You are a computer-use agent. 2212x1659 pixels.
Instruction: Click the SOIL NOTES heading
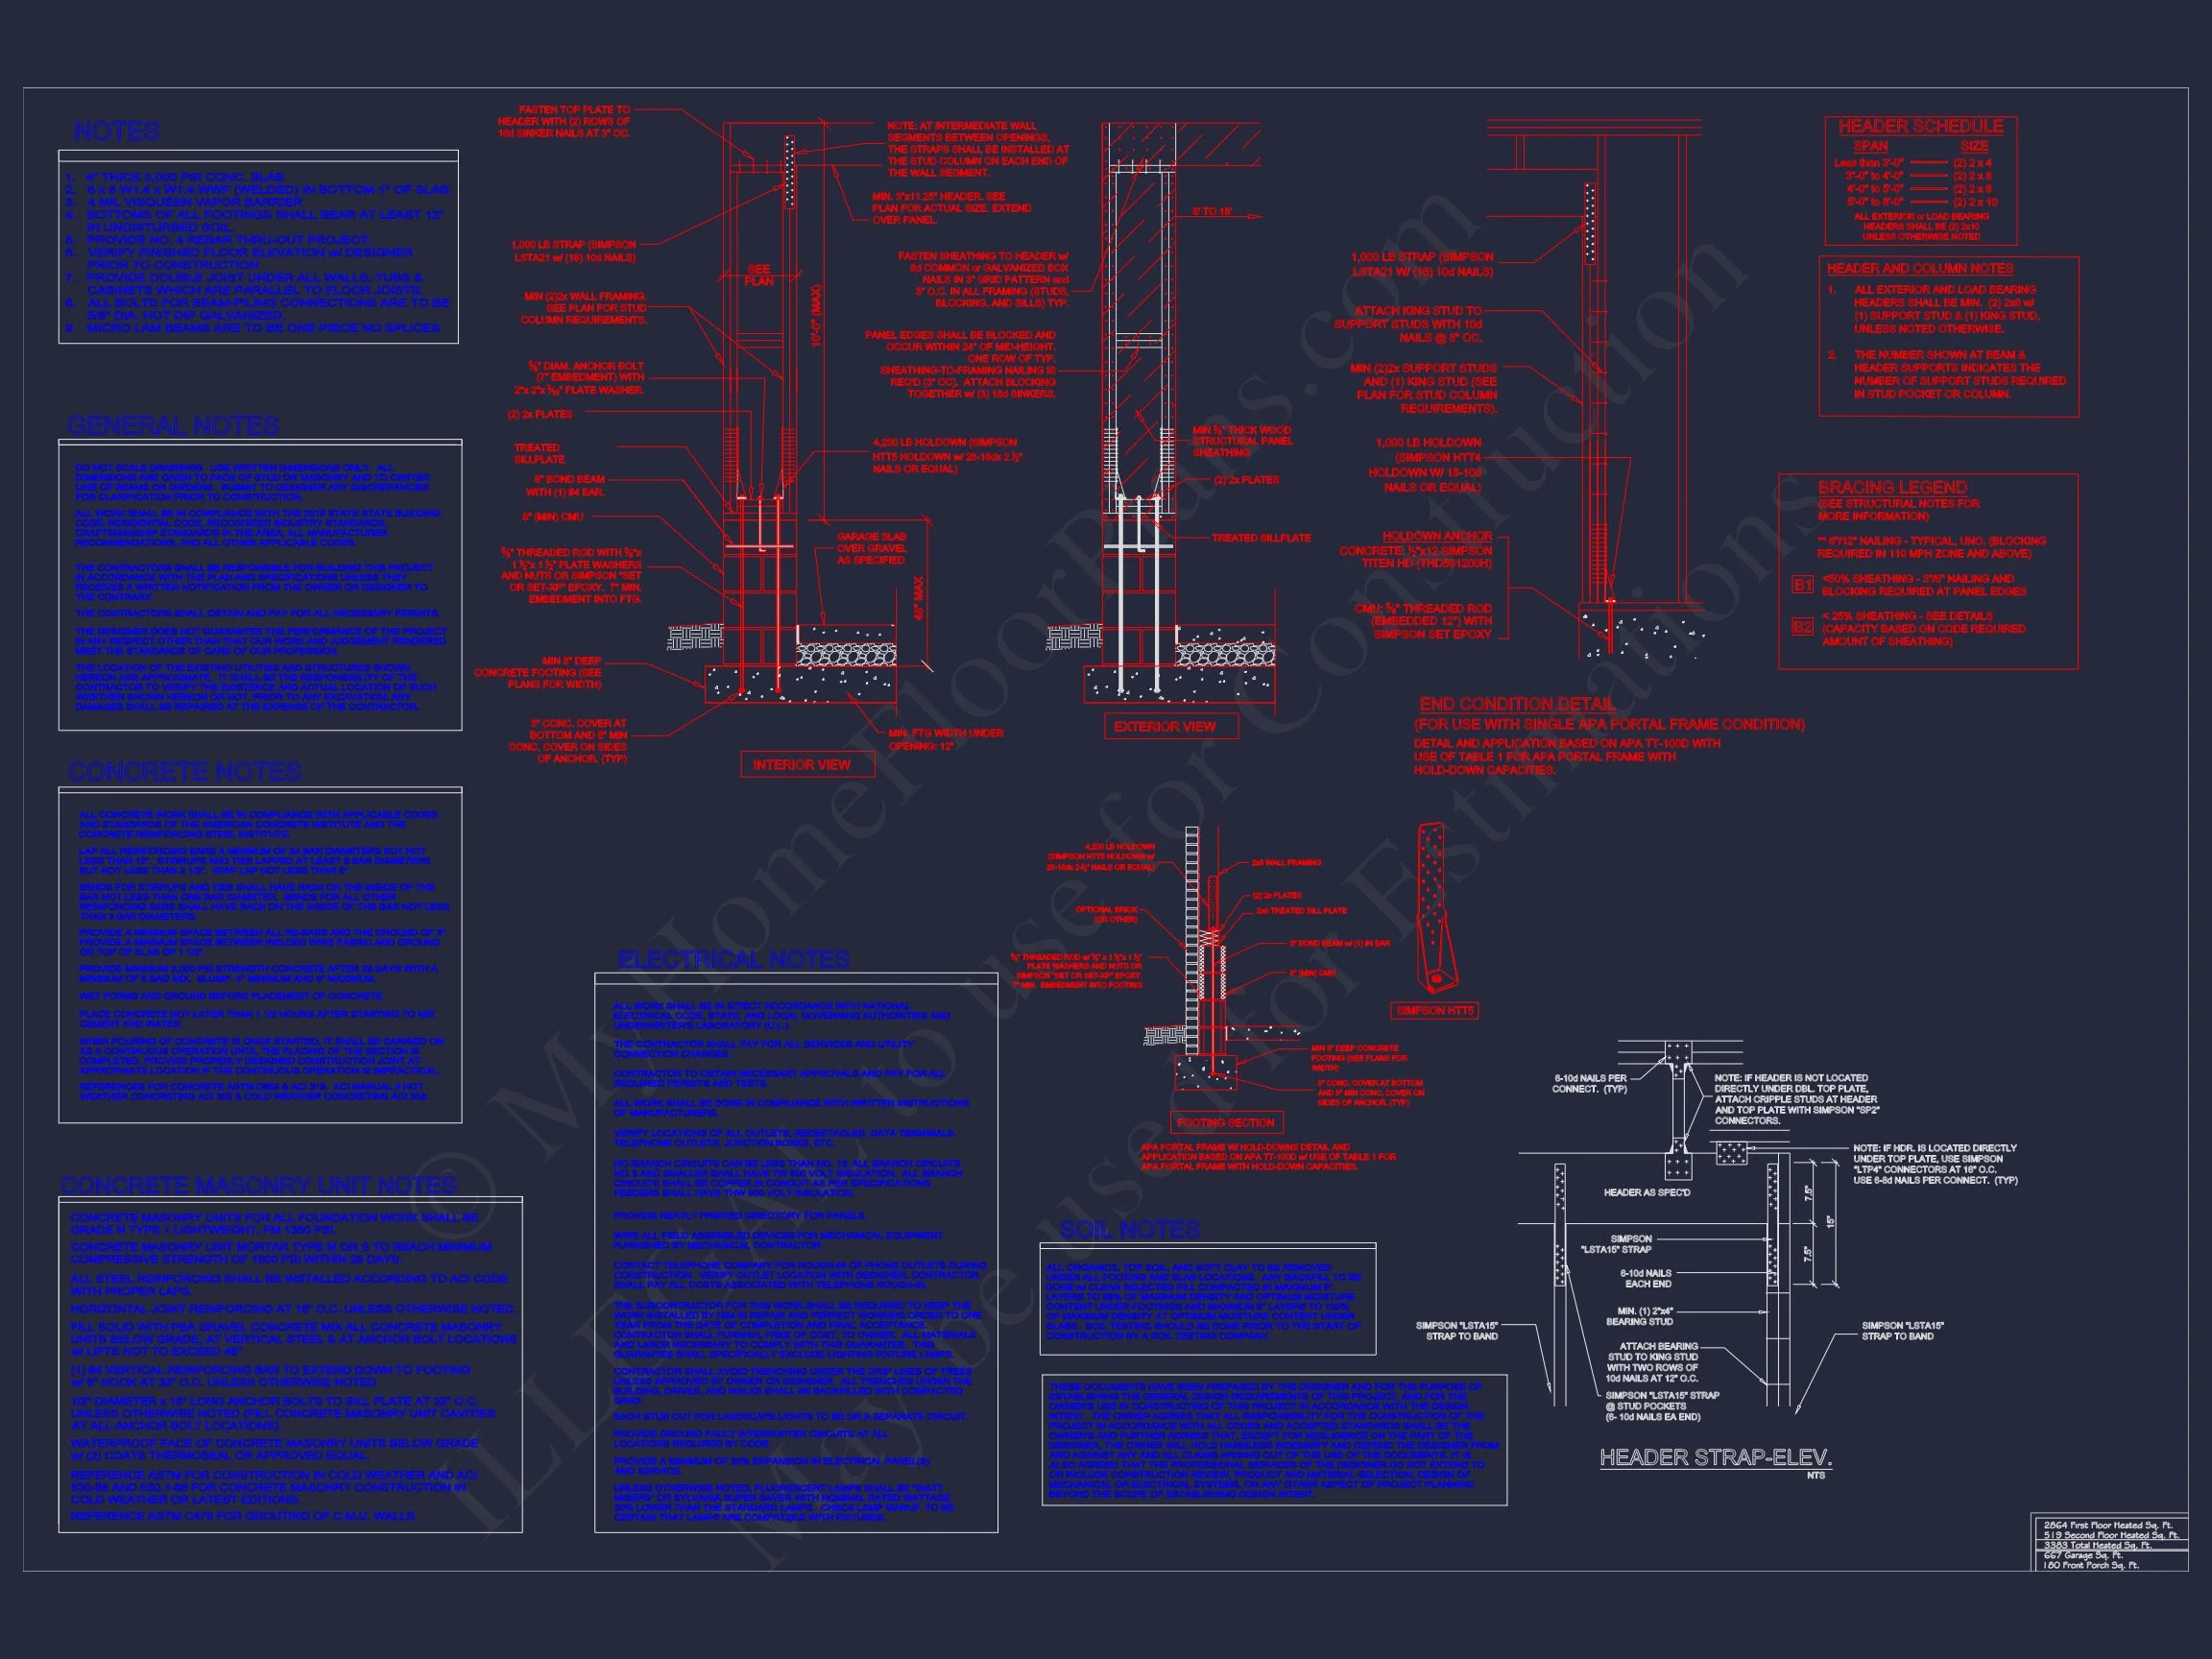pos(1129,1229)
